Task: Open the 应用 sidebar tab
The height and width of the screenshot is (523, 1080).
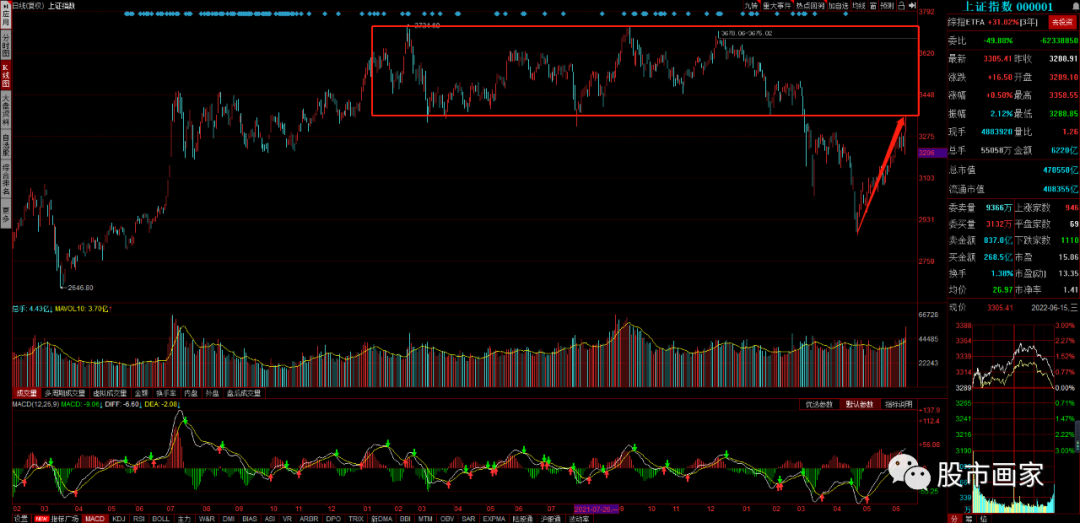Action: [x=5, y=16]
